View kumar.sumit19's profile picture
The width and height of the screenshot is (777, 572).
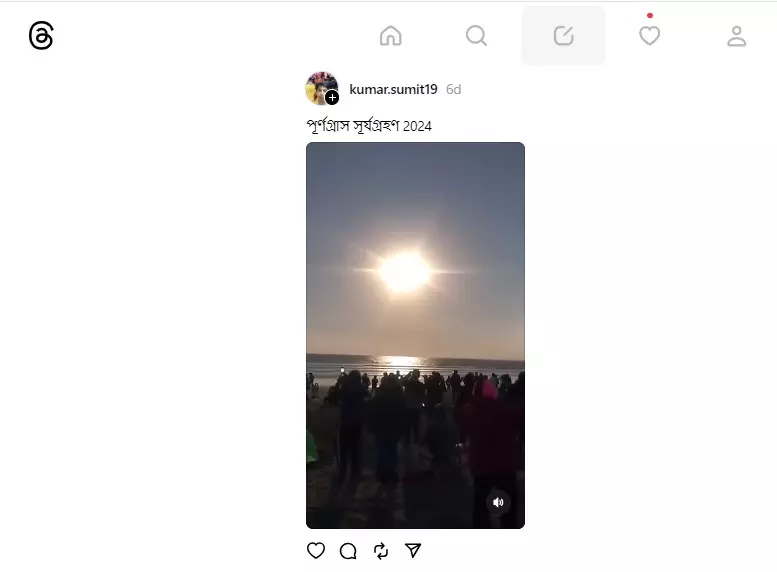coord(321,88)
